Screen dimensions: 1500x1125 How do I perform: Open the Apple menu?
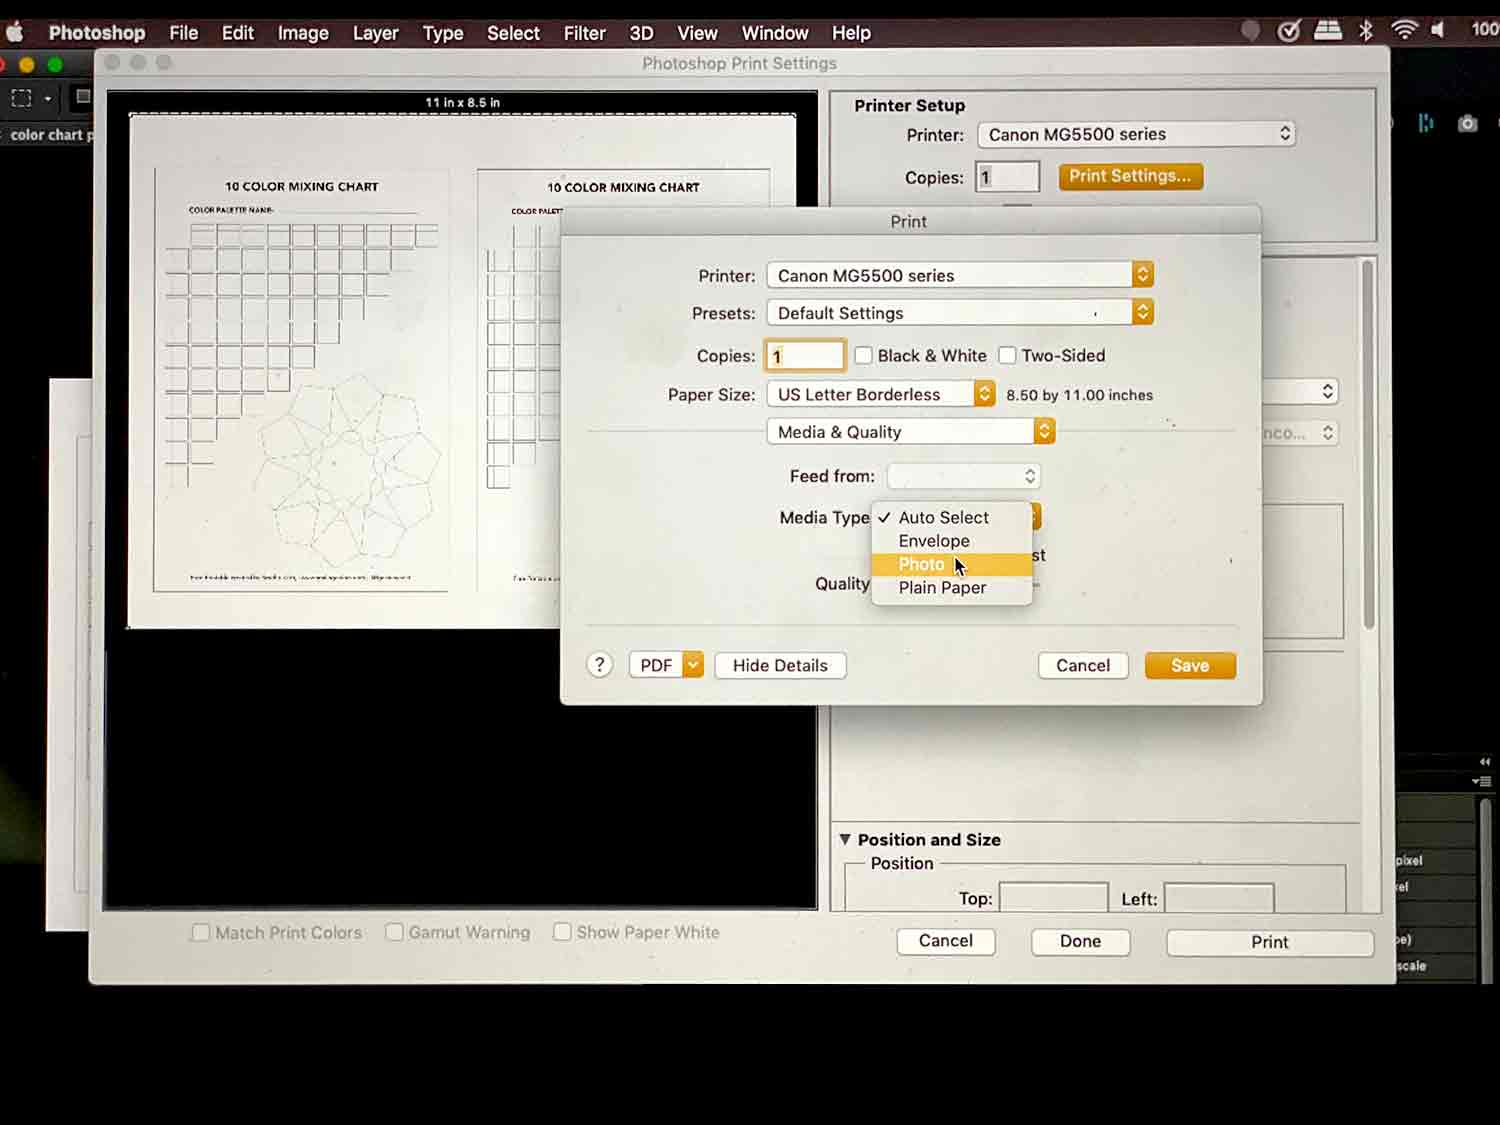coord(15,32)
